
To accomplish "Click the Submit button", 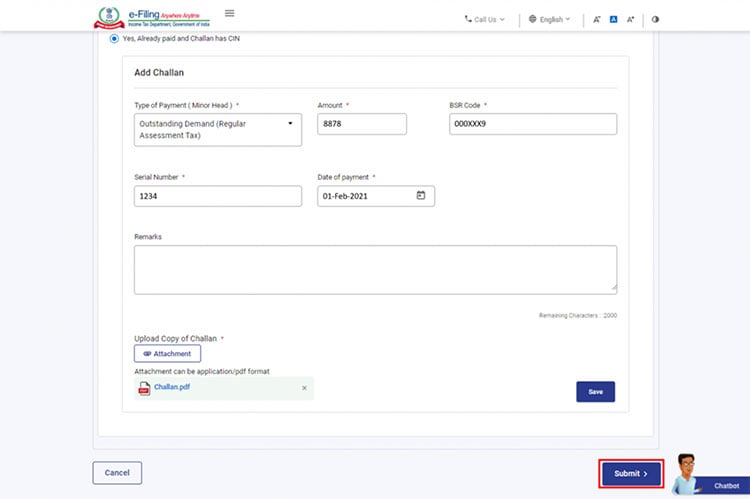I will click(631, 474).
